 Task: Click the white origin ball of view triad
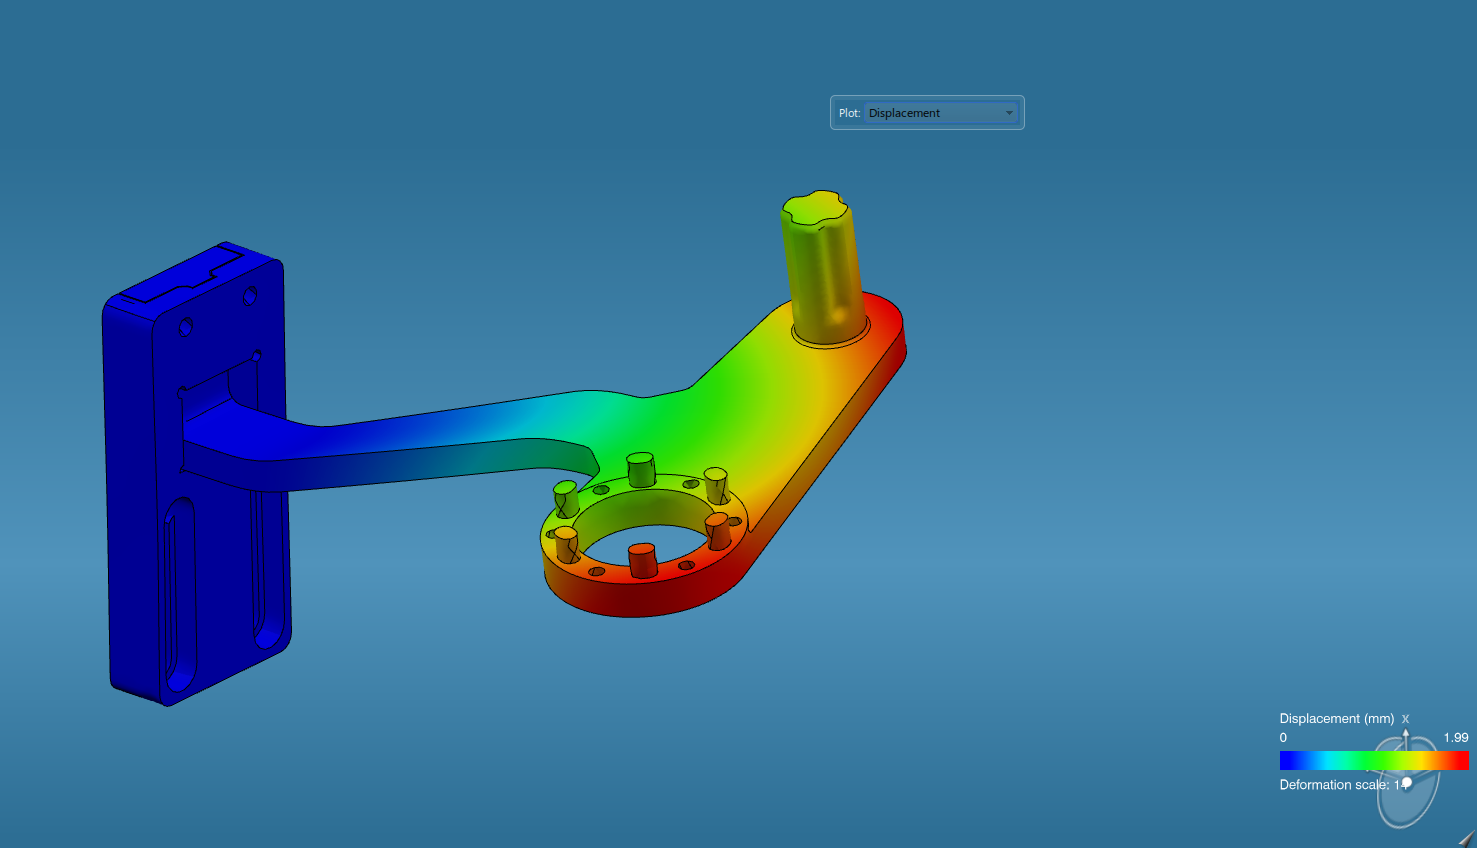(1407, 783)
